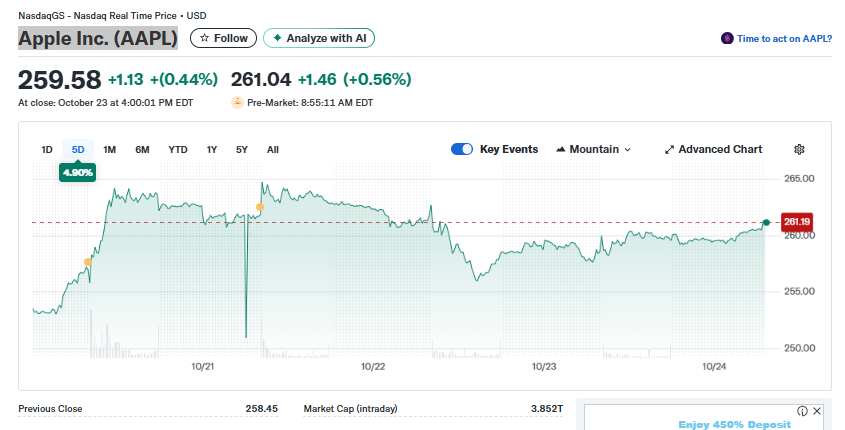845x430 pixels.
Task: Show the 5Y price history
Action: 242,149
